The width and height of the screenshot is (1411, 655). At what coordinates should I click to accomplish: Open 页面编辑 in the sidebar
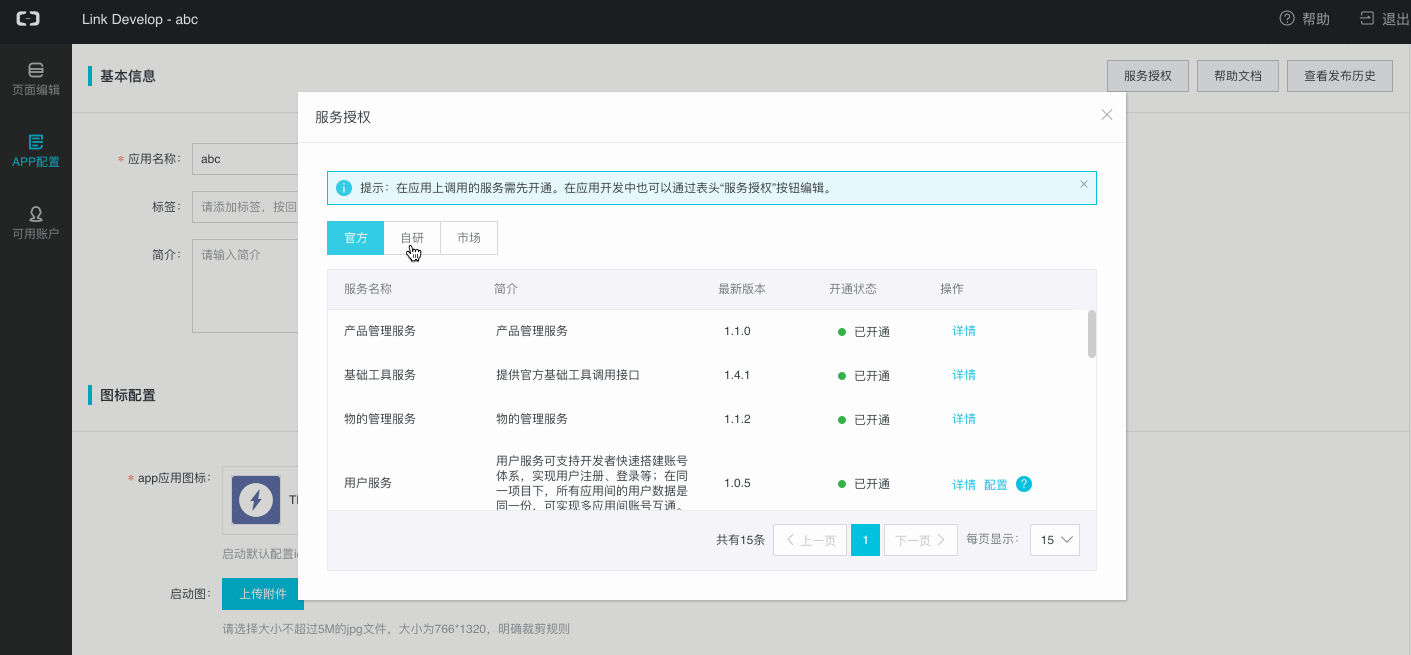36,79
